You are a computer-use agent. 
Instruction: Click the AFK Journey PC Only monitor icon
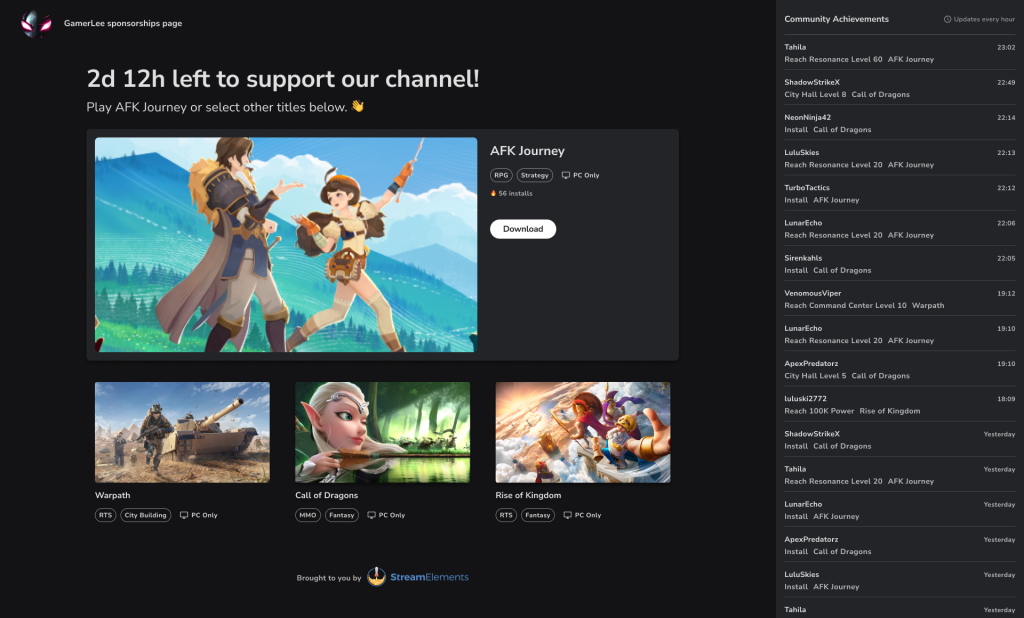[566, 175]
